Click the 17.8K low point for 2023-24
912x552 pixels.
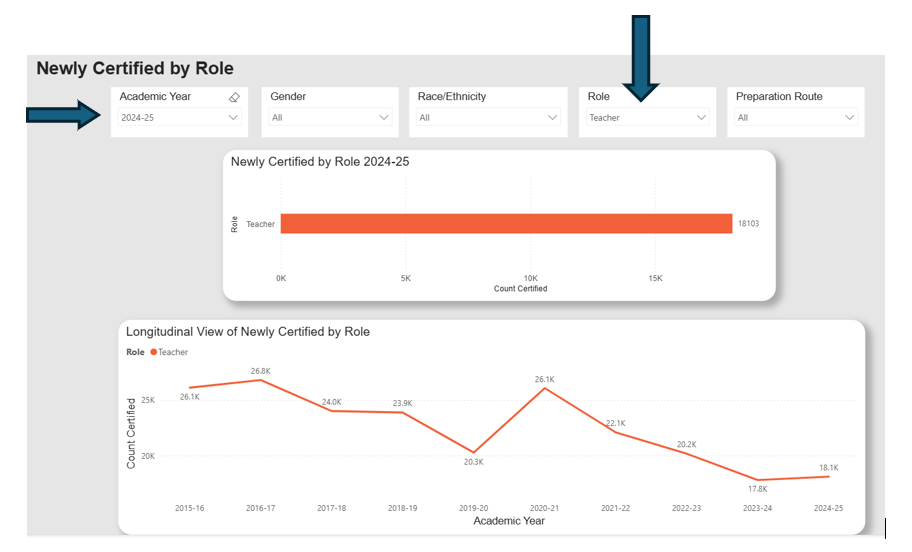click(757, 480)
